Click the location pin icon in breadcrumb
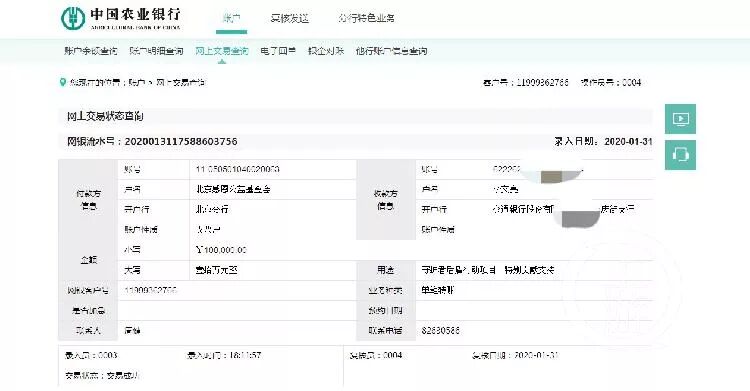 pyautogui.click(x=62, y=82)
